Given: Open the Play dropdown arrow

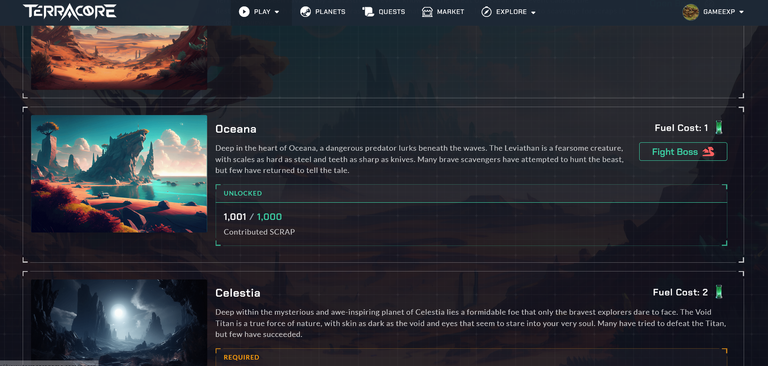Looking at the screenshot, I should click(x=277, y=12).
